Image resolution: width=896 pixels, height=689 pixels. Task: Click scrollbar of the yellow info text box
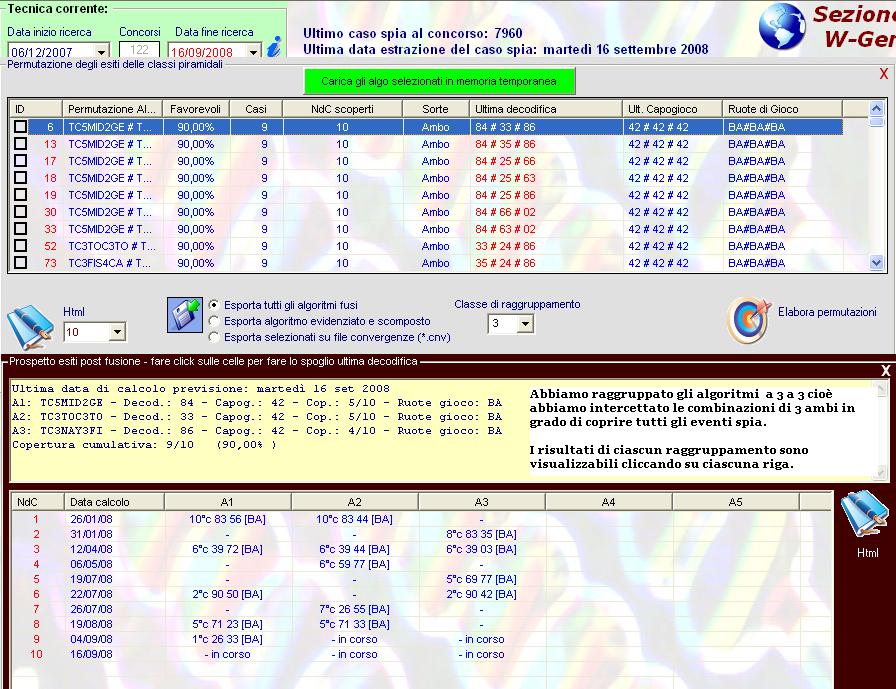coord(881,431)
